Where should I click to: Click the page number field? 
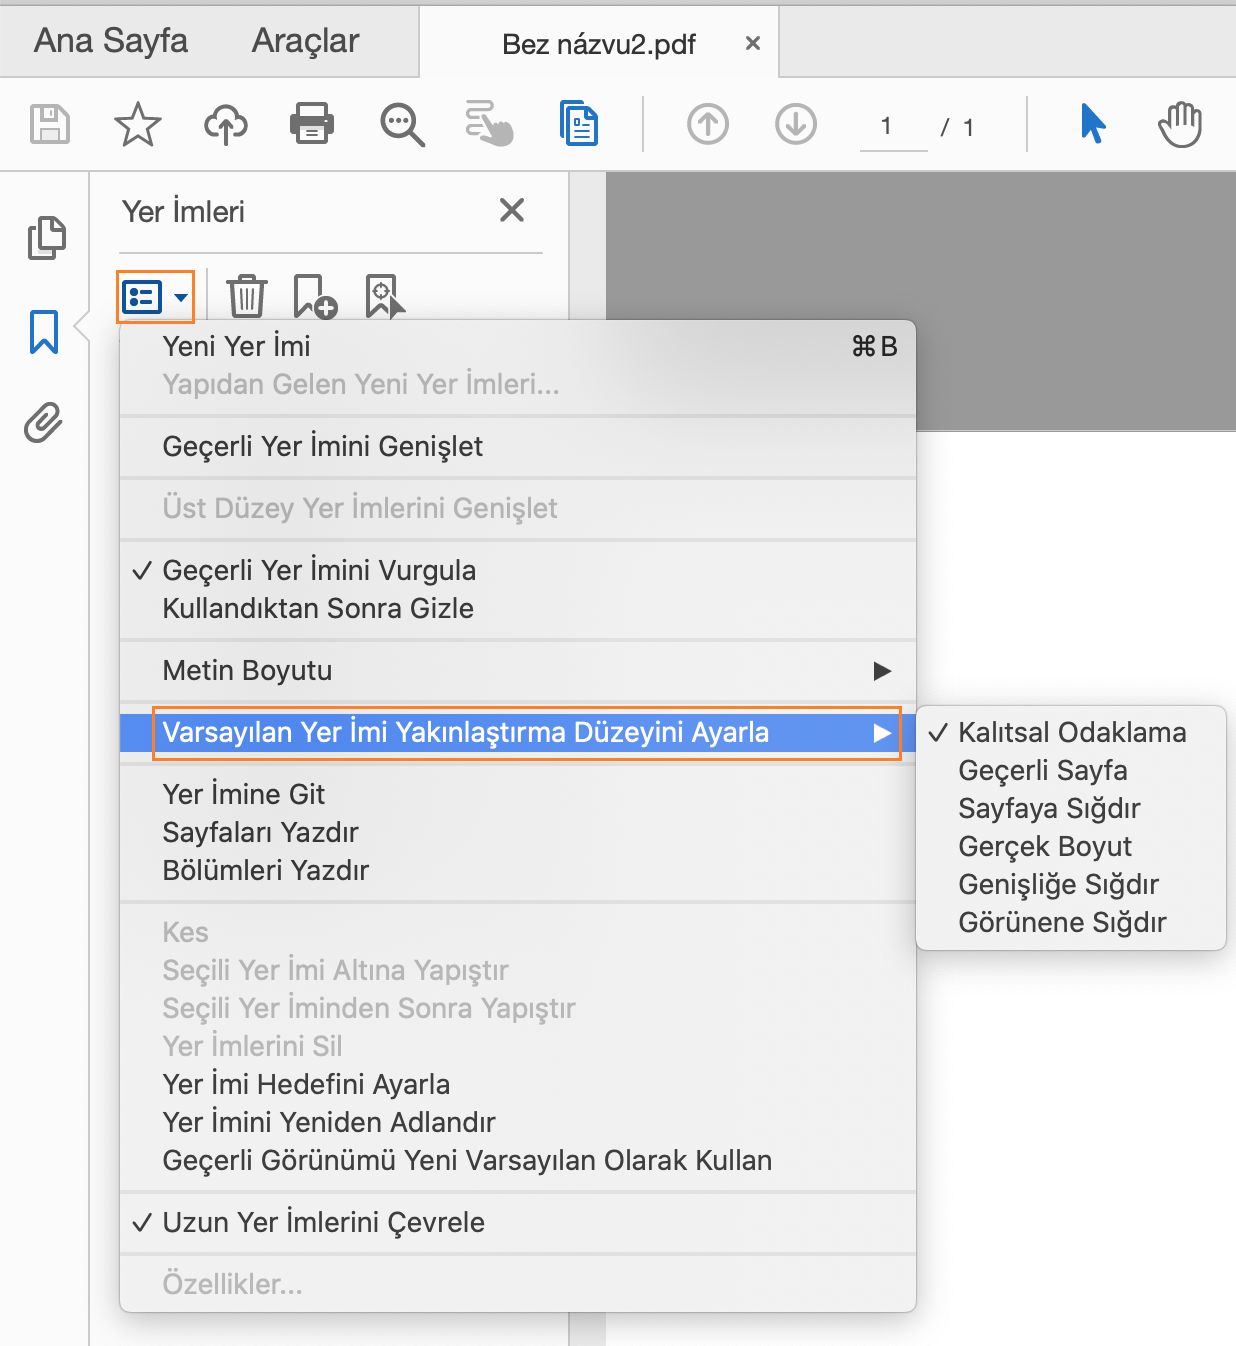tap(894, 127)
